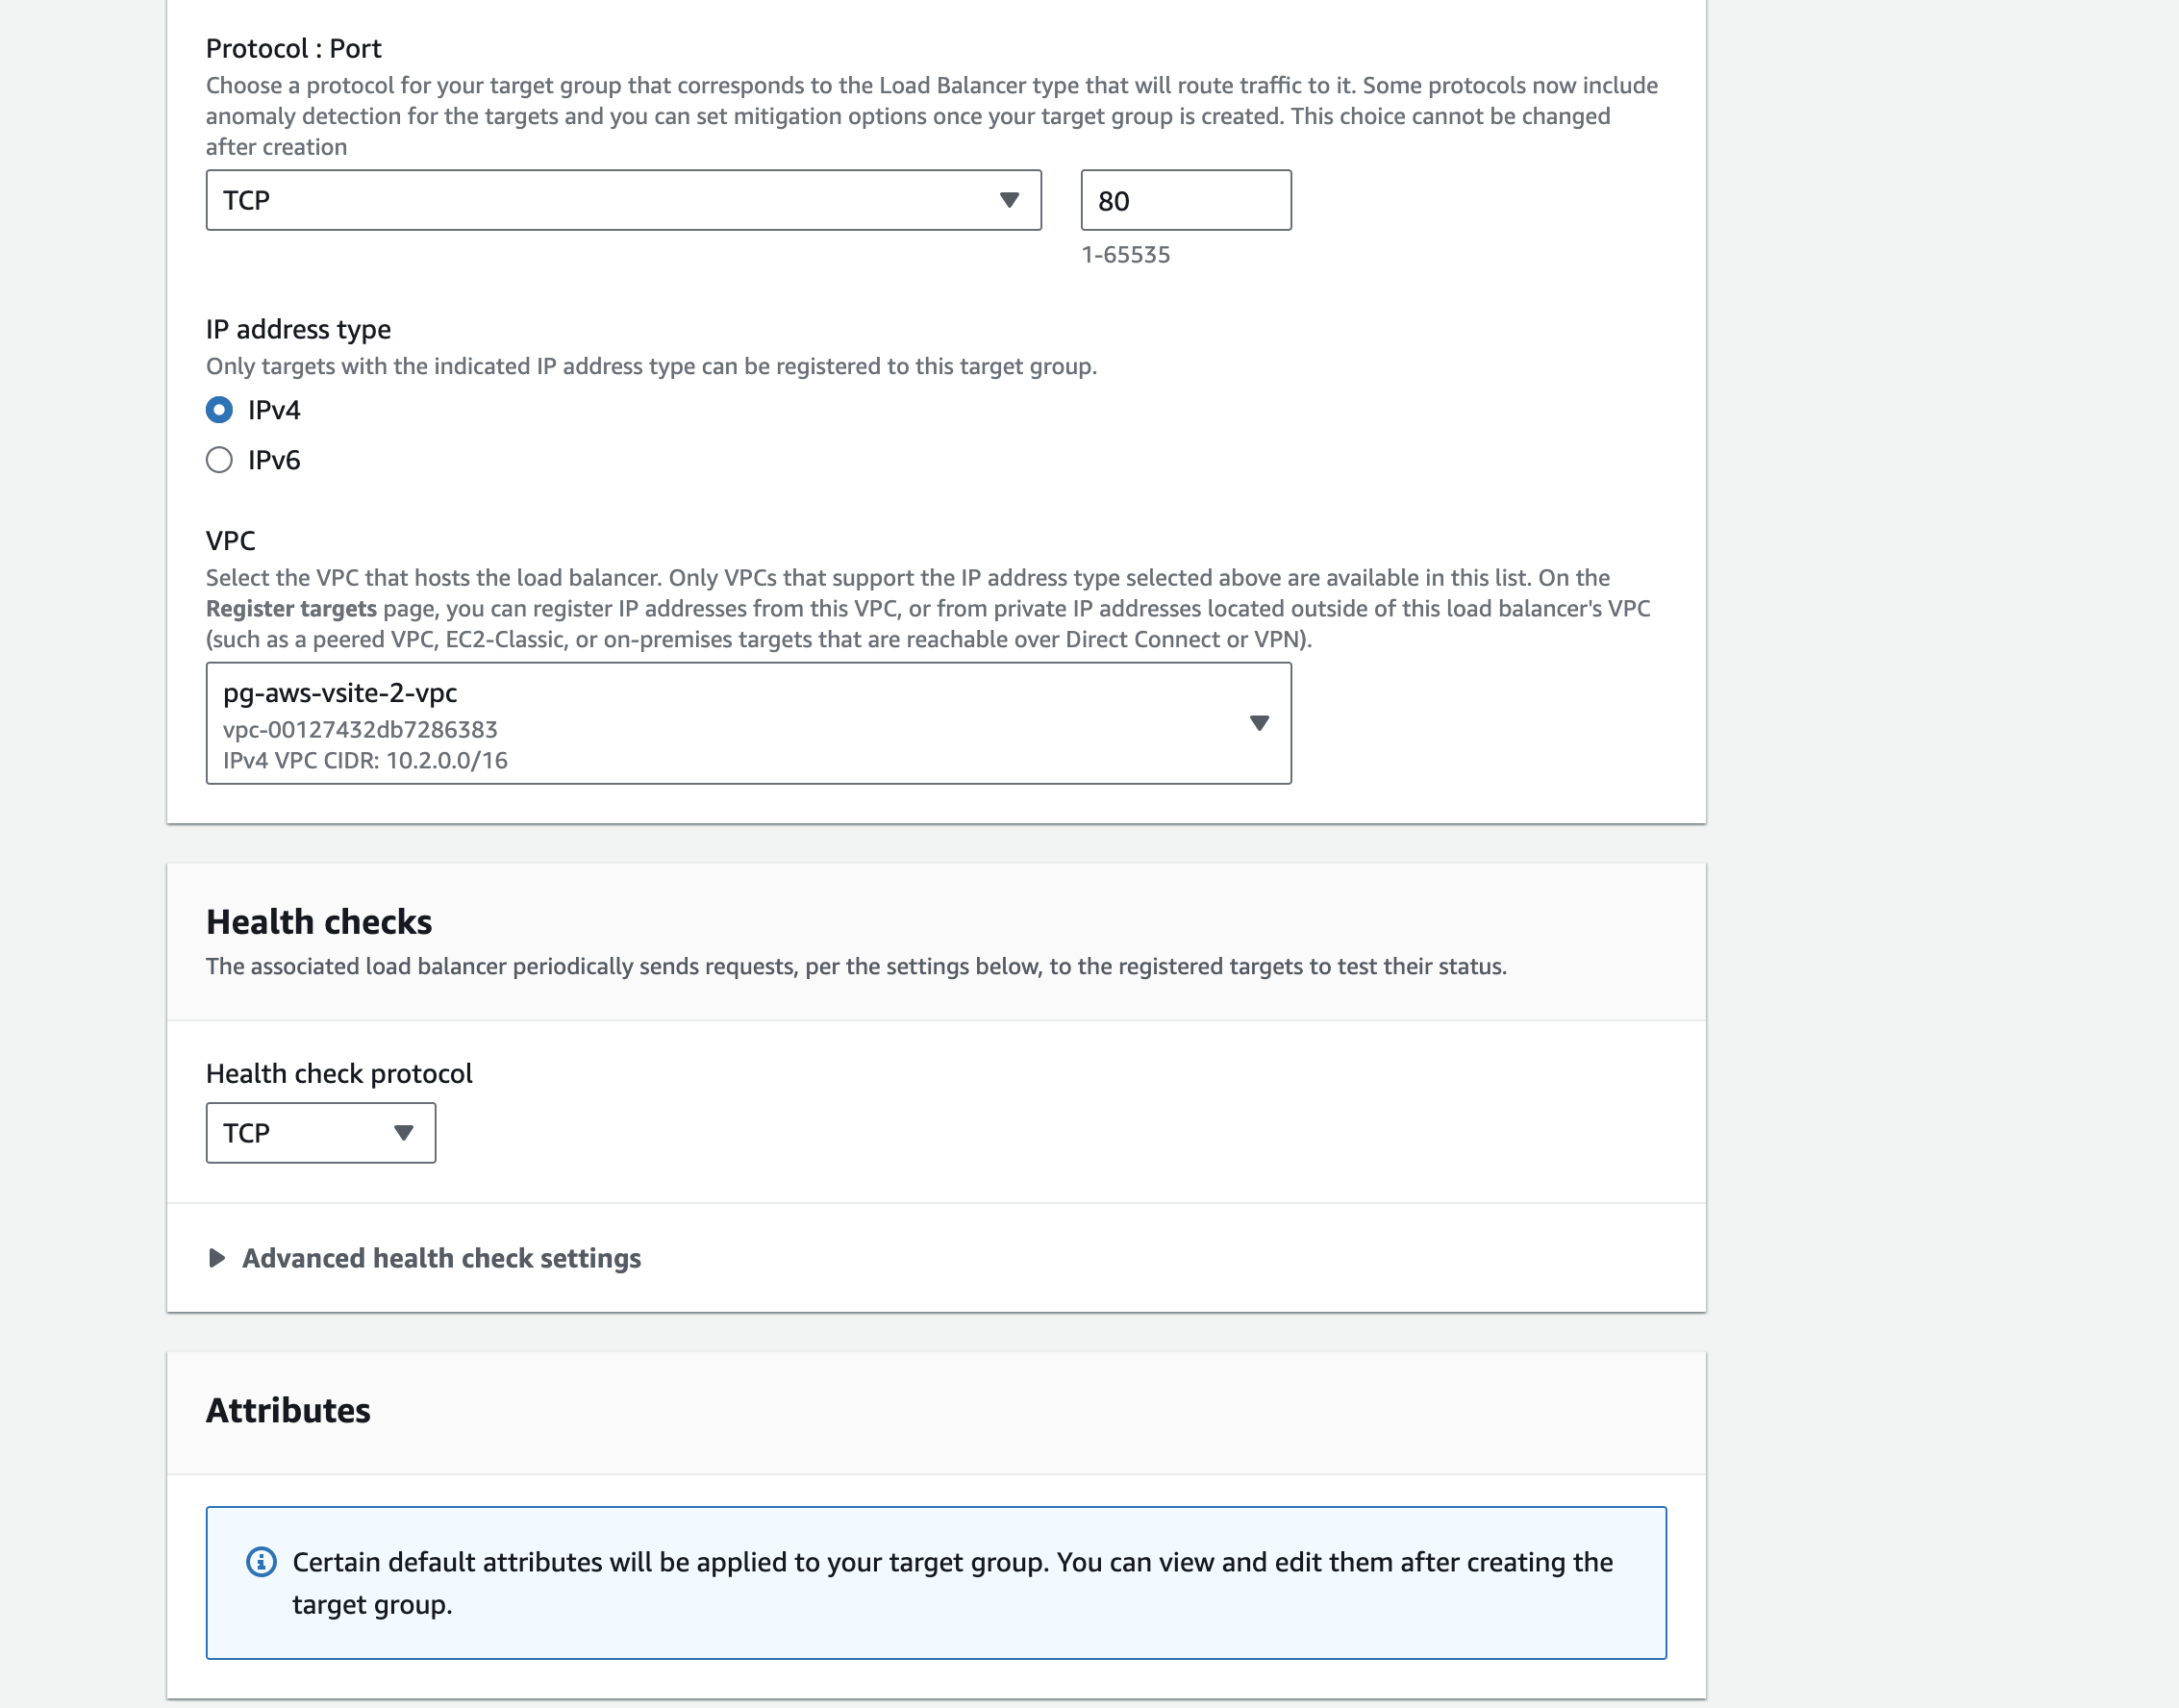Viewport: 2179px width, 1708px height.
Task: Click the disclosure triangle before Advanced health check settings
Action: (x=215, y=1258)
